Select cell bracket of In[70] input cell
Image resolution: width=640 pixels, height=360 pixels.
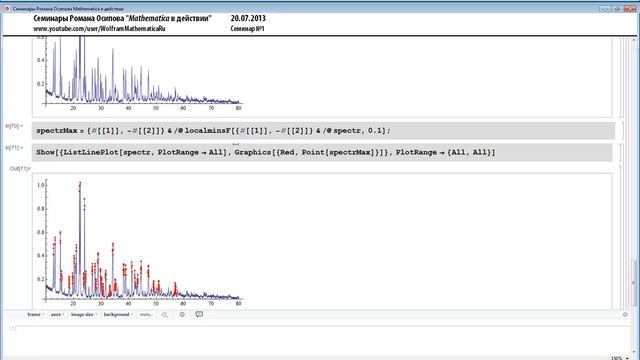click(x=622, y=131)
